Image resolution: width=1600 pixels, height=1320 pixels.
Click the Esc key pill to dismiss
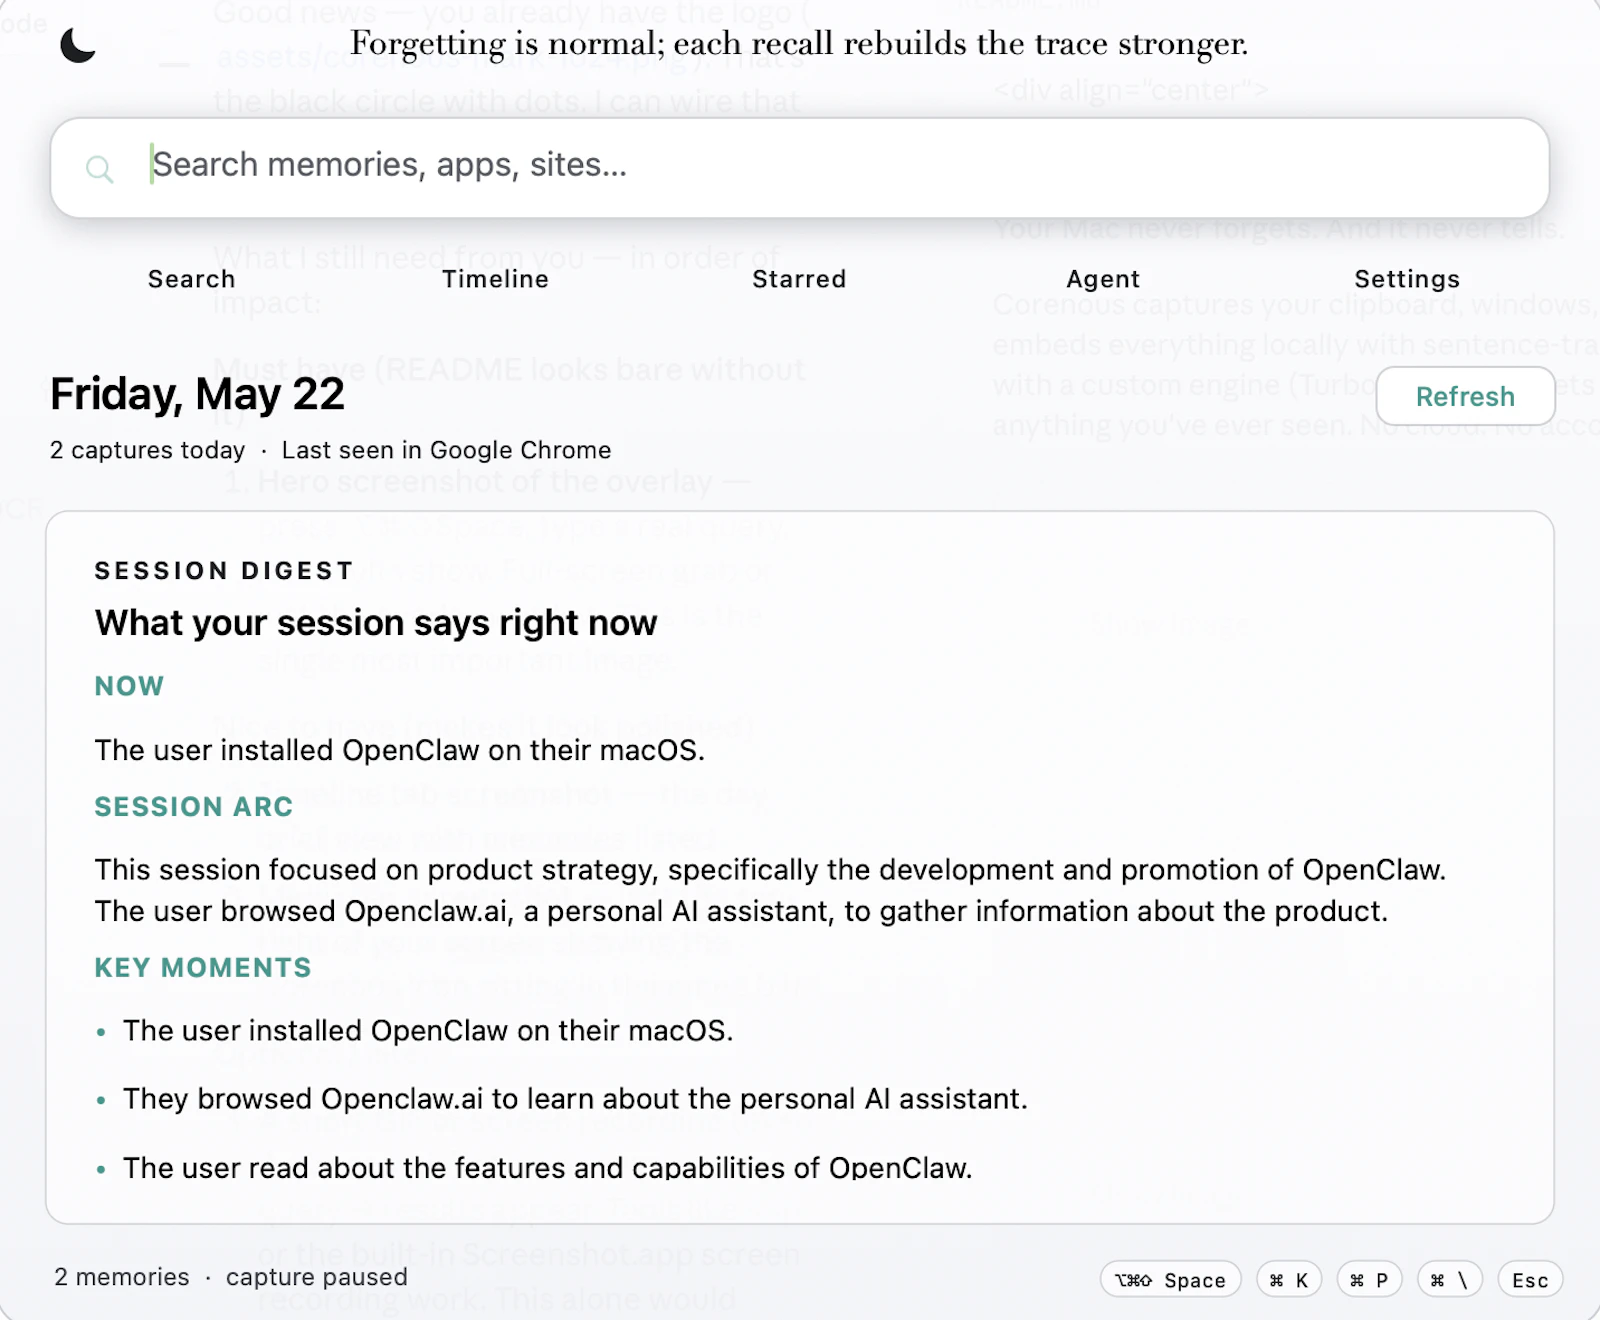point(1530,1279)
